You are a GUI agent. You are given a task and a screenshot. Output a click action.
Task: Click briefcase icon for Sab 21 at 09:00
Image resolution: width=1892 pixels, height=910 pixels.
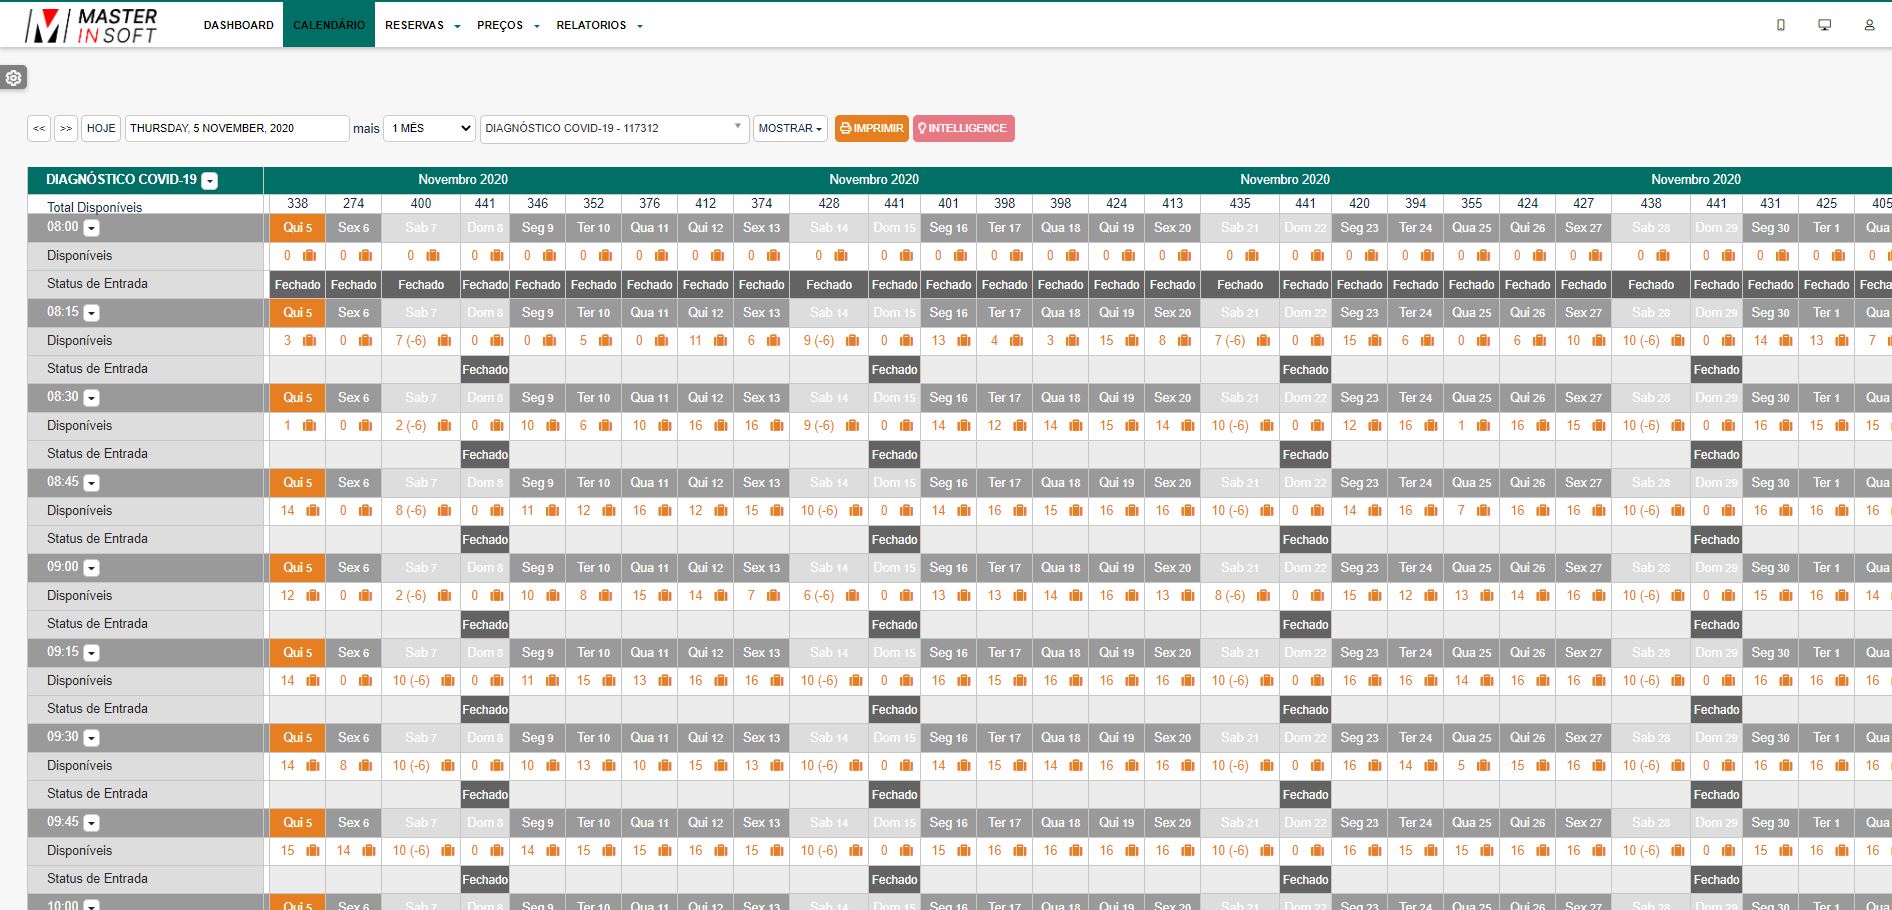pos(1263,596)
